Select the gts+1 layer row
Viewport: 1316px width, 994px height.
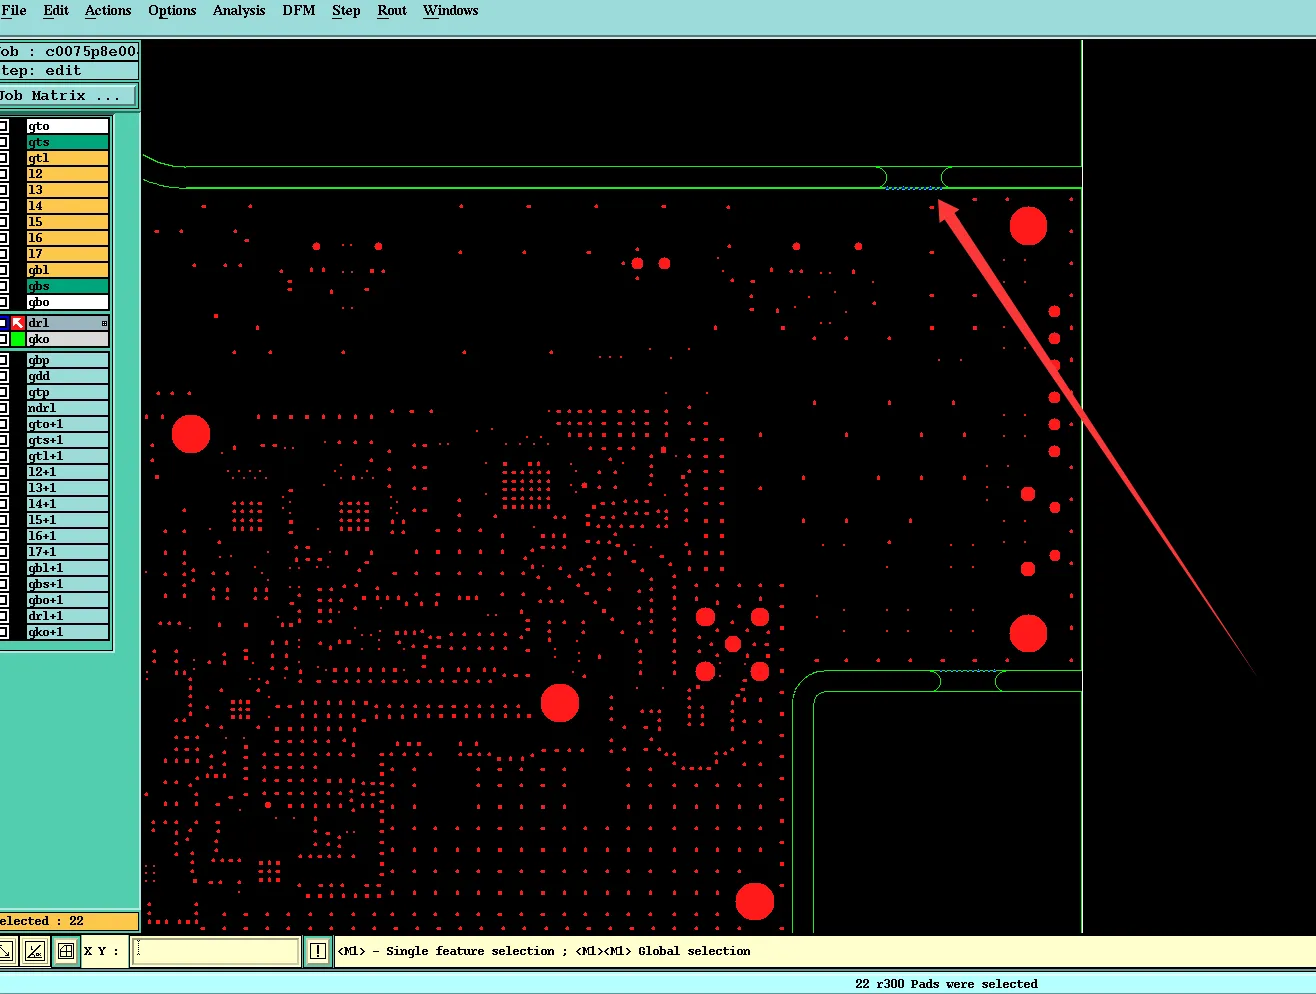[68, 440]
